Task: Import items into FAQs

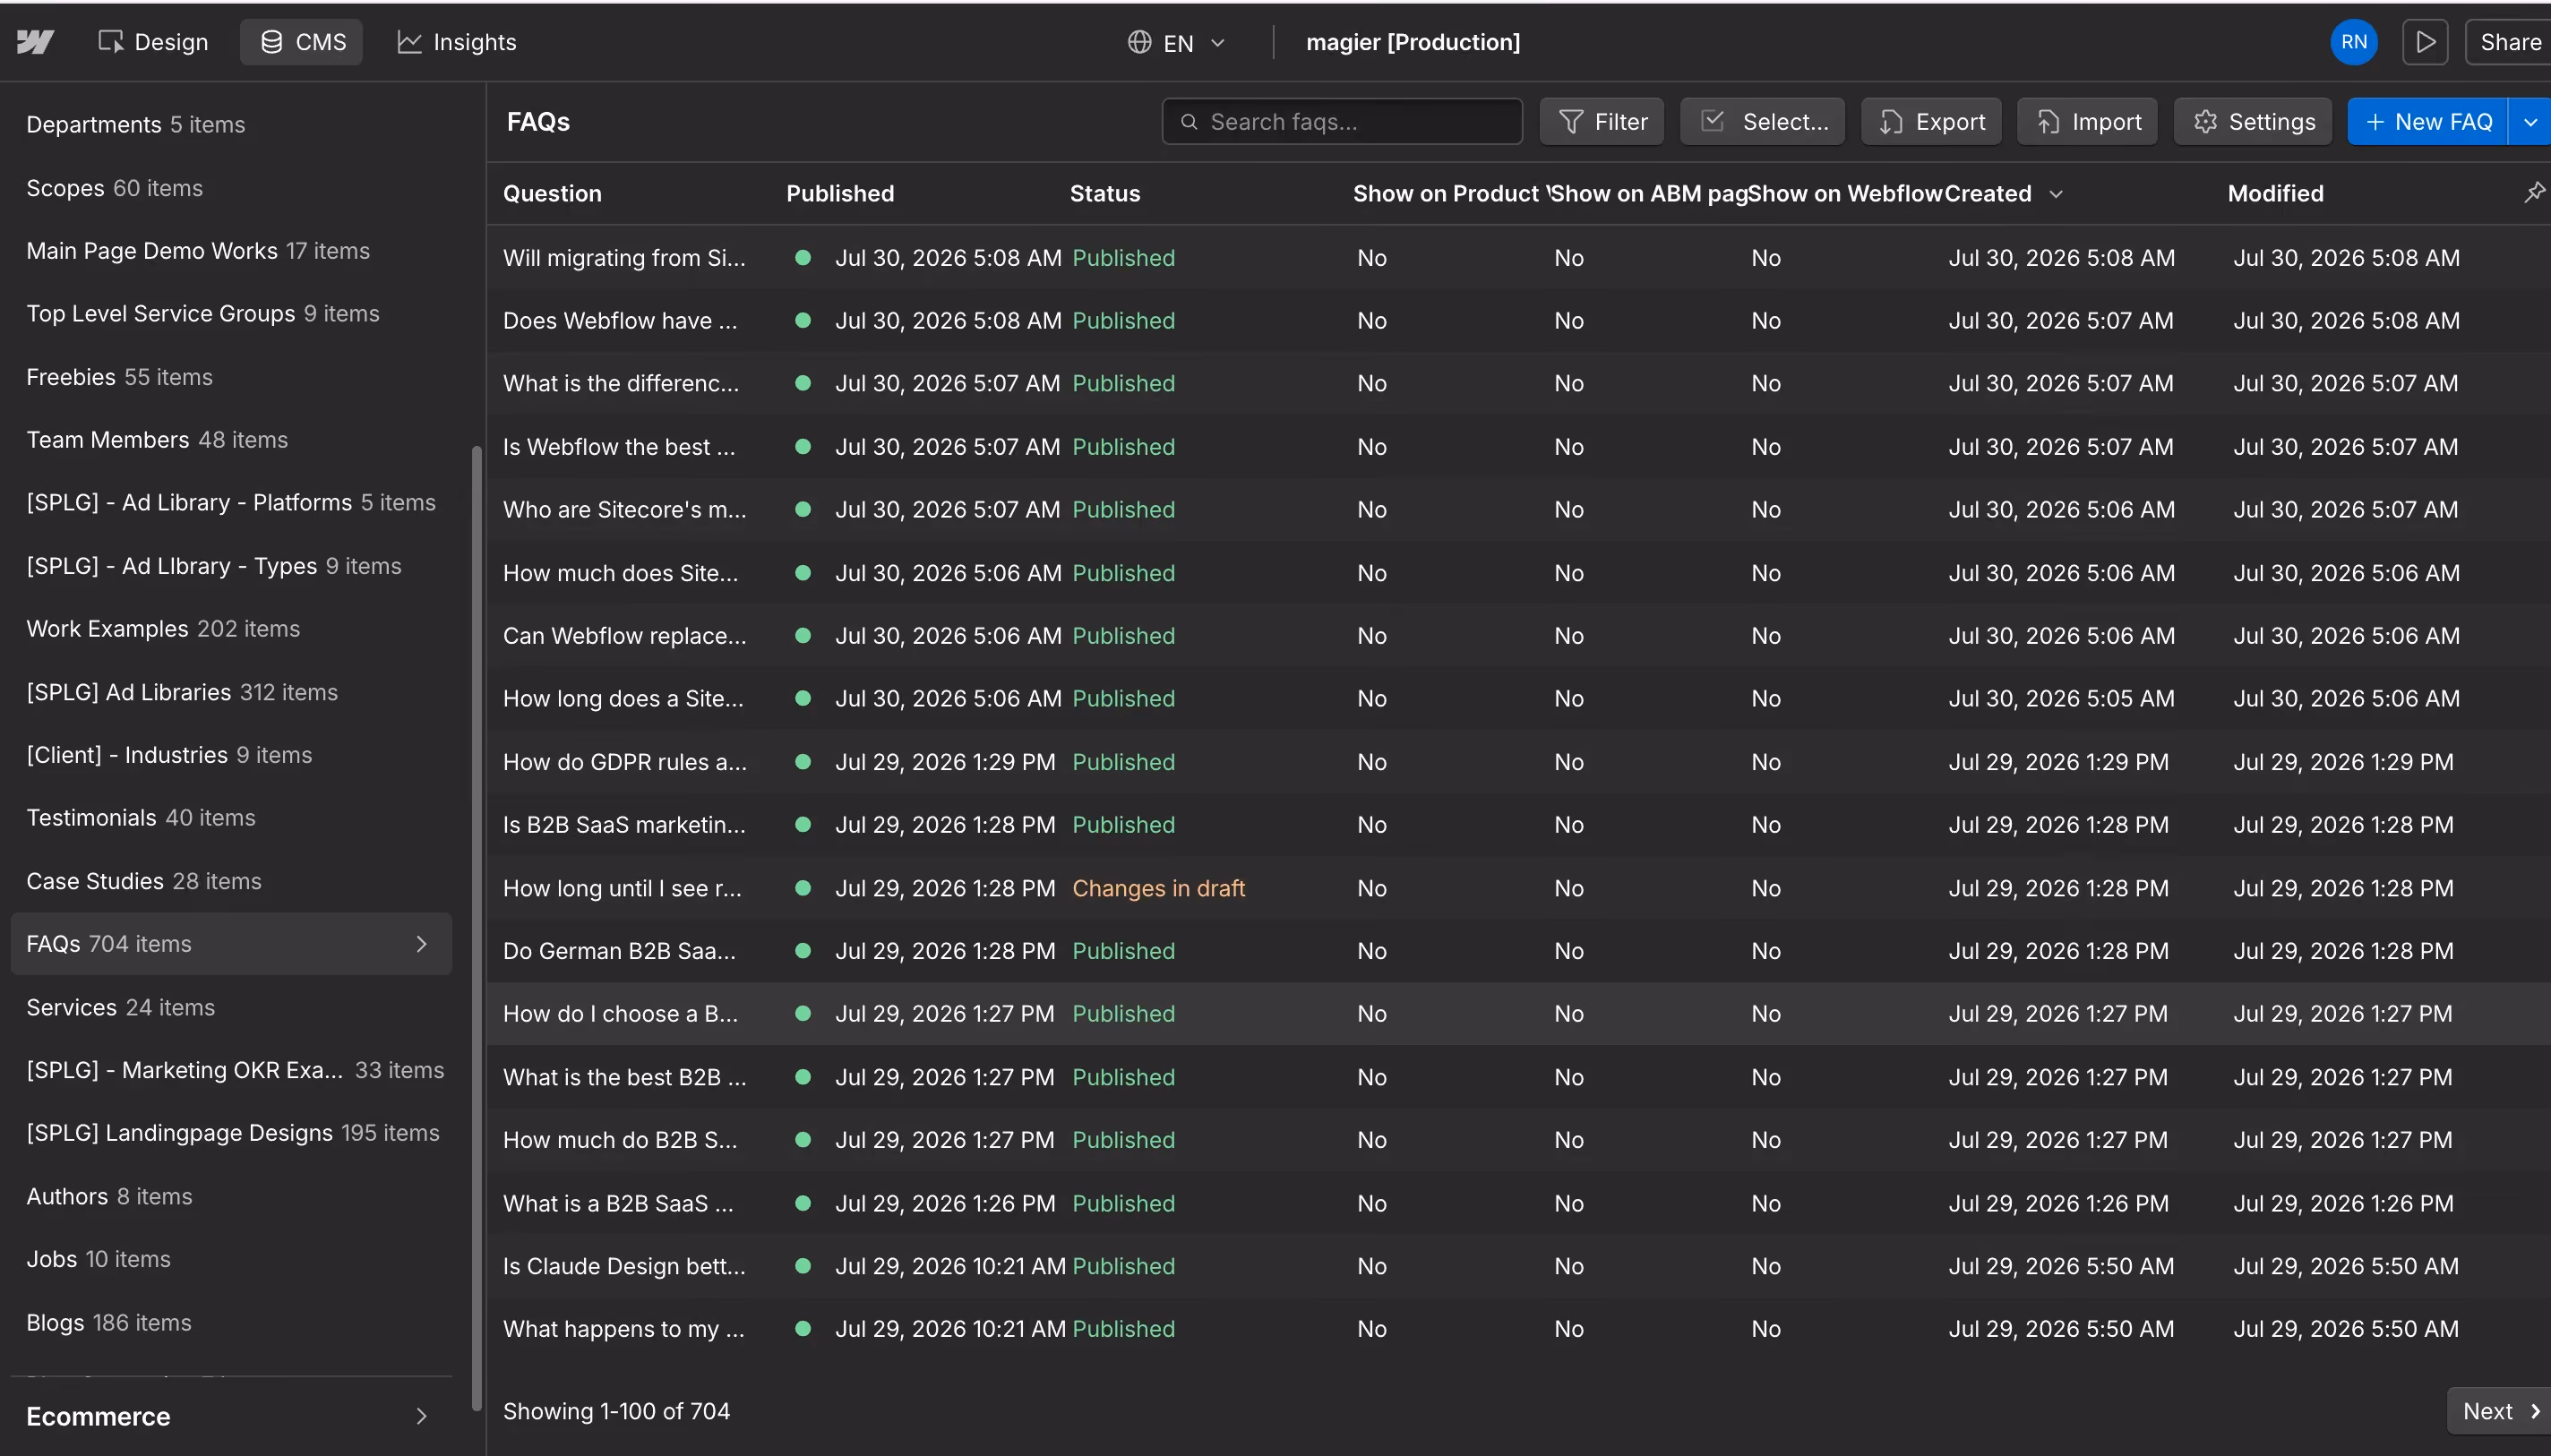Action: (2088, 122)
